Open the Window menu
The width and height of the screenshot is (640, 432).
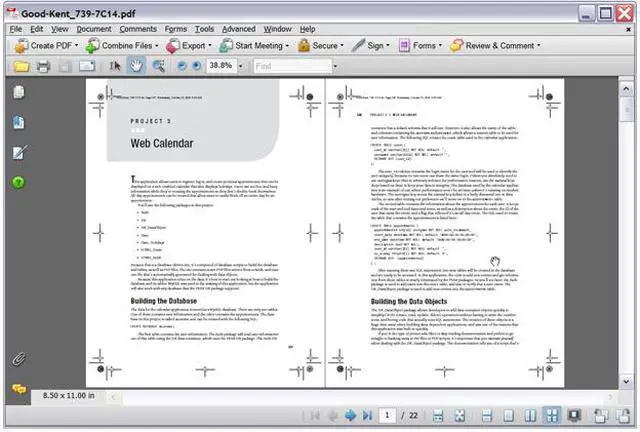click(x=278, y=29)
